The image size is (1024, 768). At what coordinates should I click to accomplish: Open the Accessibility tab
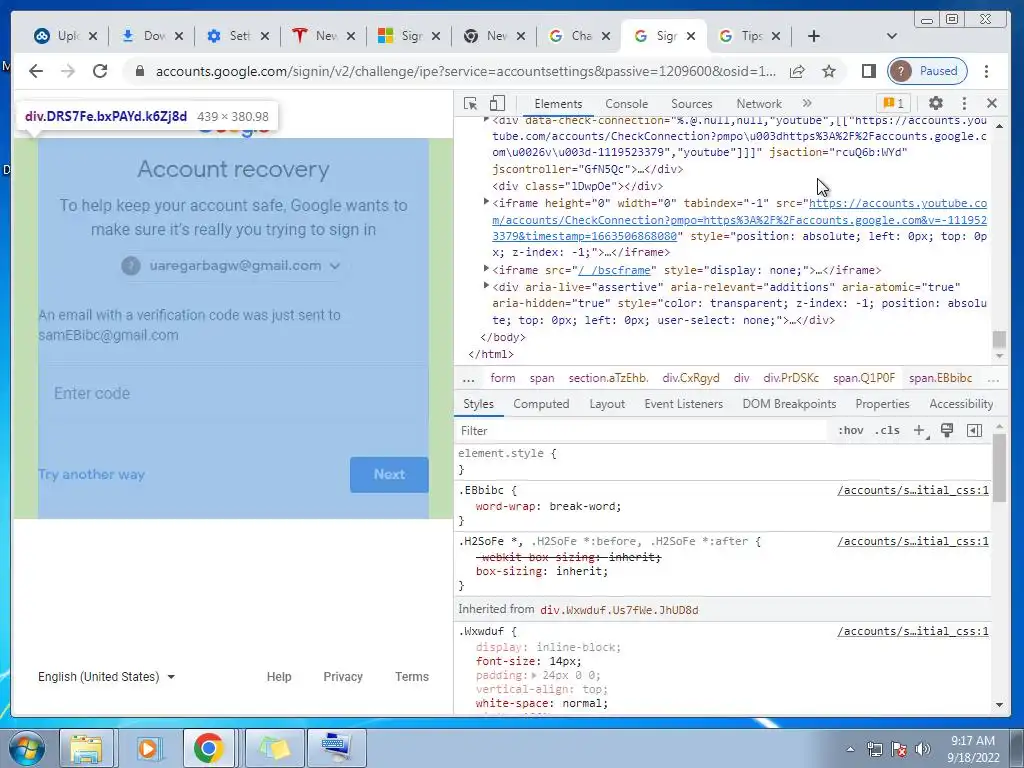tap(961, 404)
